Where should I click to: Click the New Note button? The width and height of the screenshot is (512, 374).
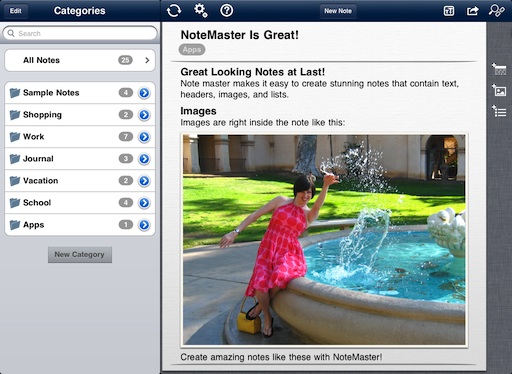[338, 11]
